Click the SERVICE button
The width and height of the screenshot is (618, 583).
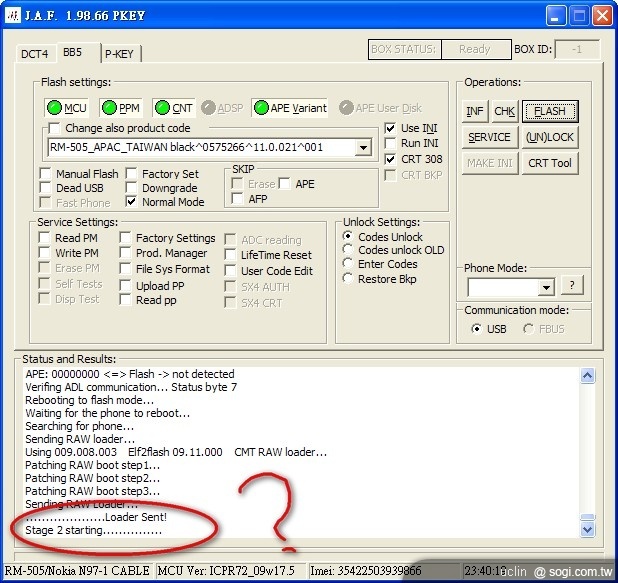coord(490,137)
